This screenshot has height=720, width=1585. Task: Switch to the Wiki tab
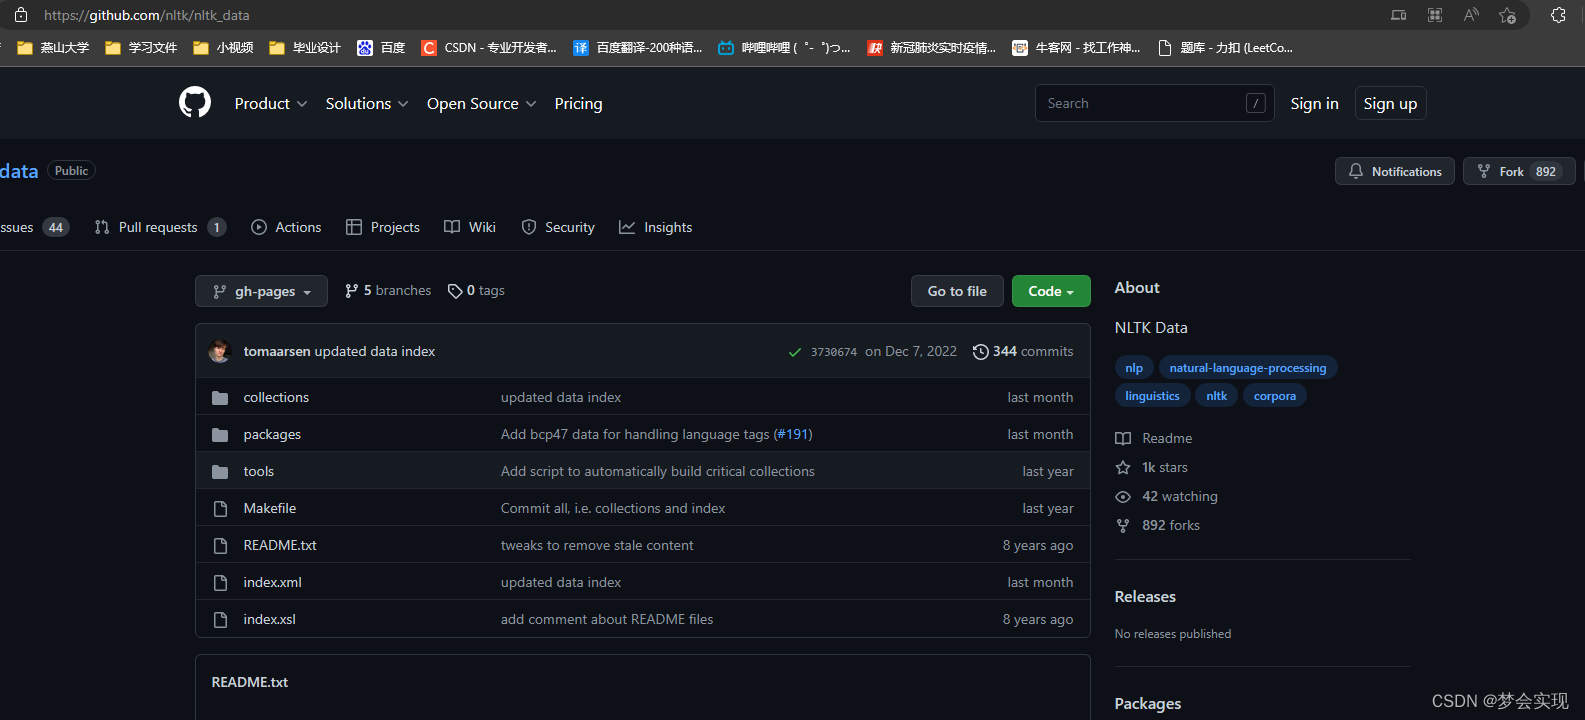click(470, 228)
